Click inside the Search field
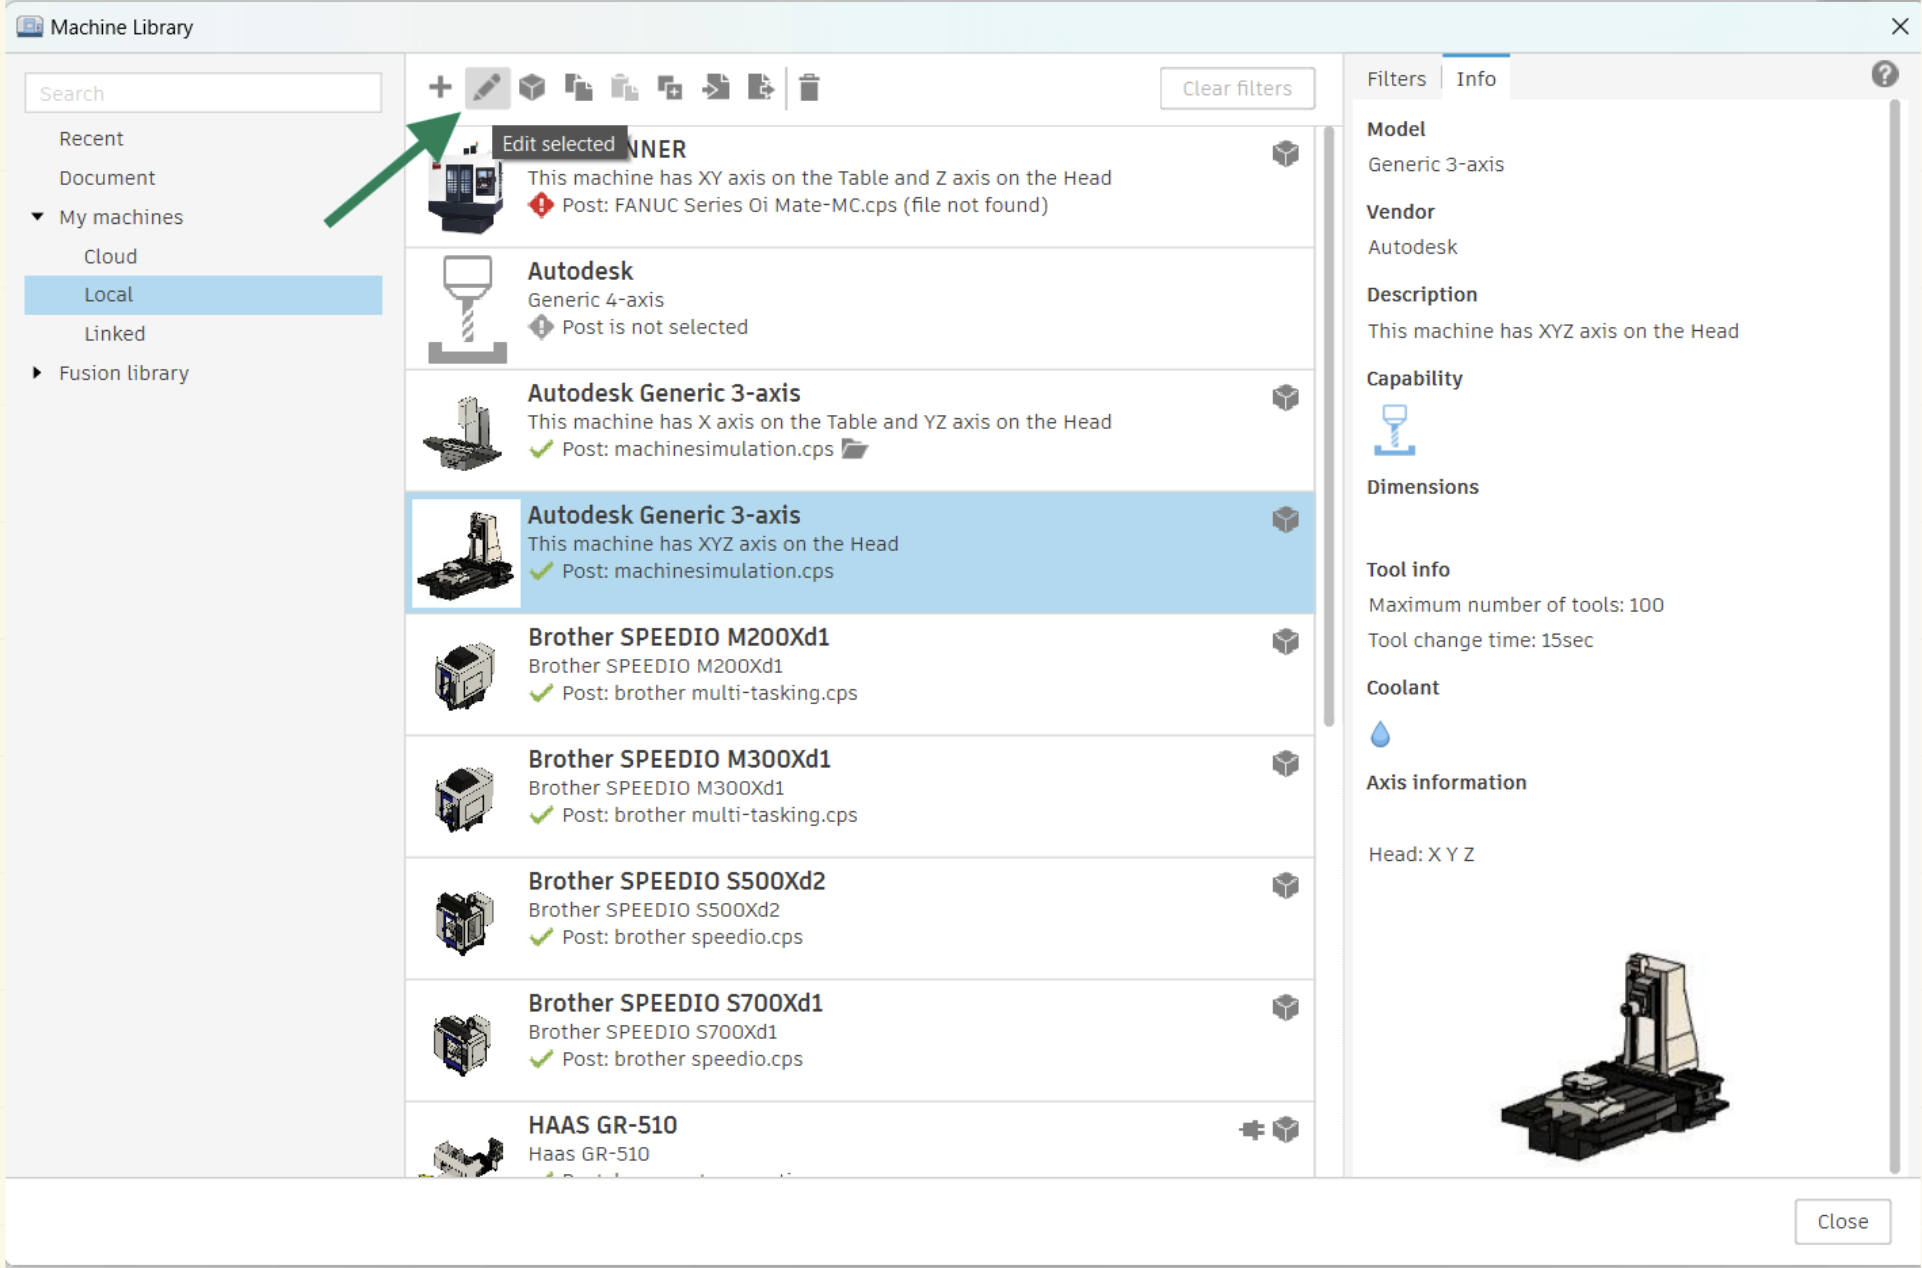The width and height of the screenshot is (1922, 1268). point(203,92)
